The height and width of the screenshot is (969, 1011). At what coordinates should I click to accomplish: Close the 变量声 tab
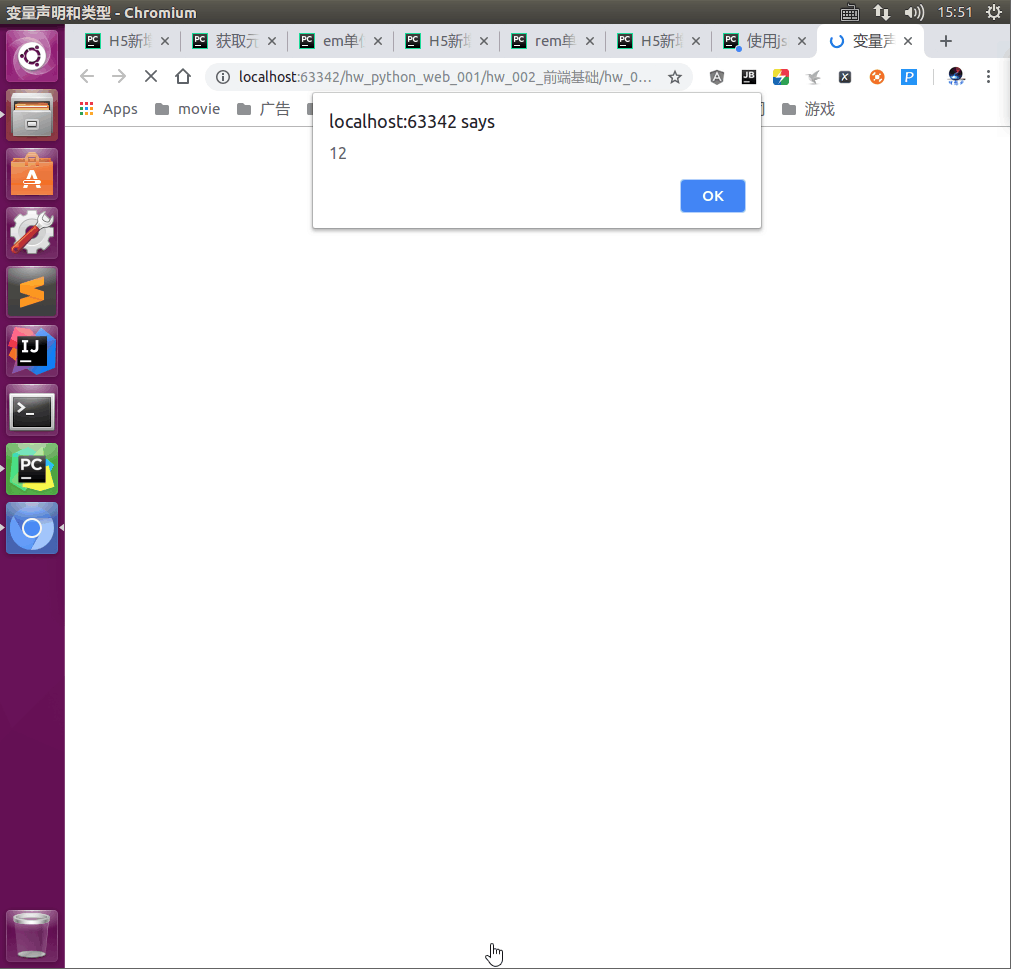point(908,41)
